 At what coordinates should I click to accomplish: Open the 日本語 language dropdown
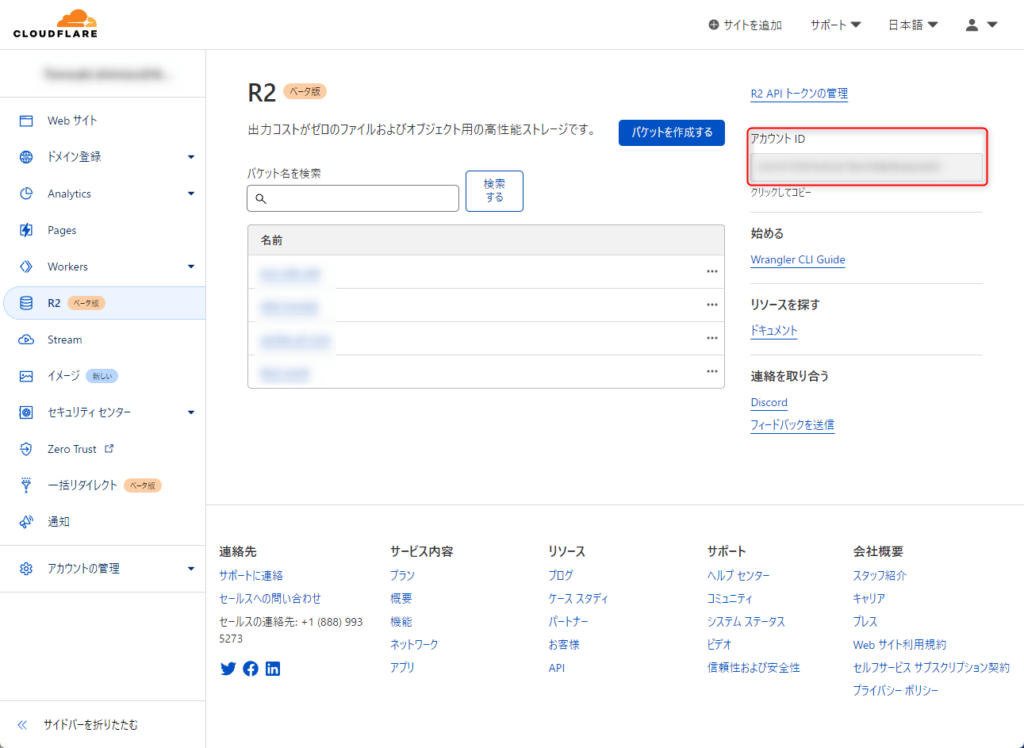point(913,25)
